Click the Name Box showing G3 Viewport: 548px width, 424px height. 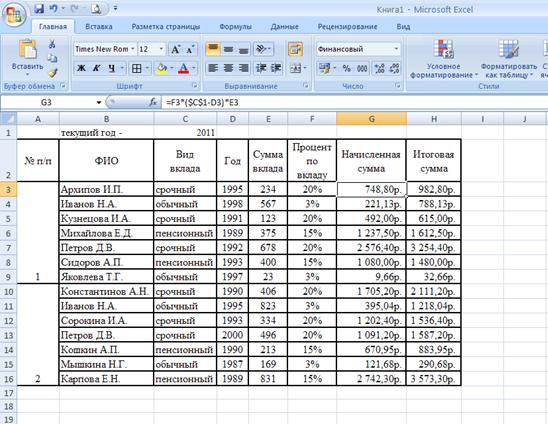(47, 102)
